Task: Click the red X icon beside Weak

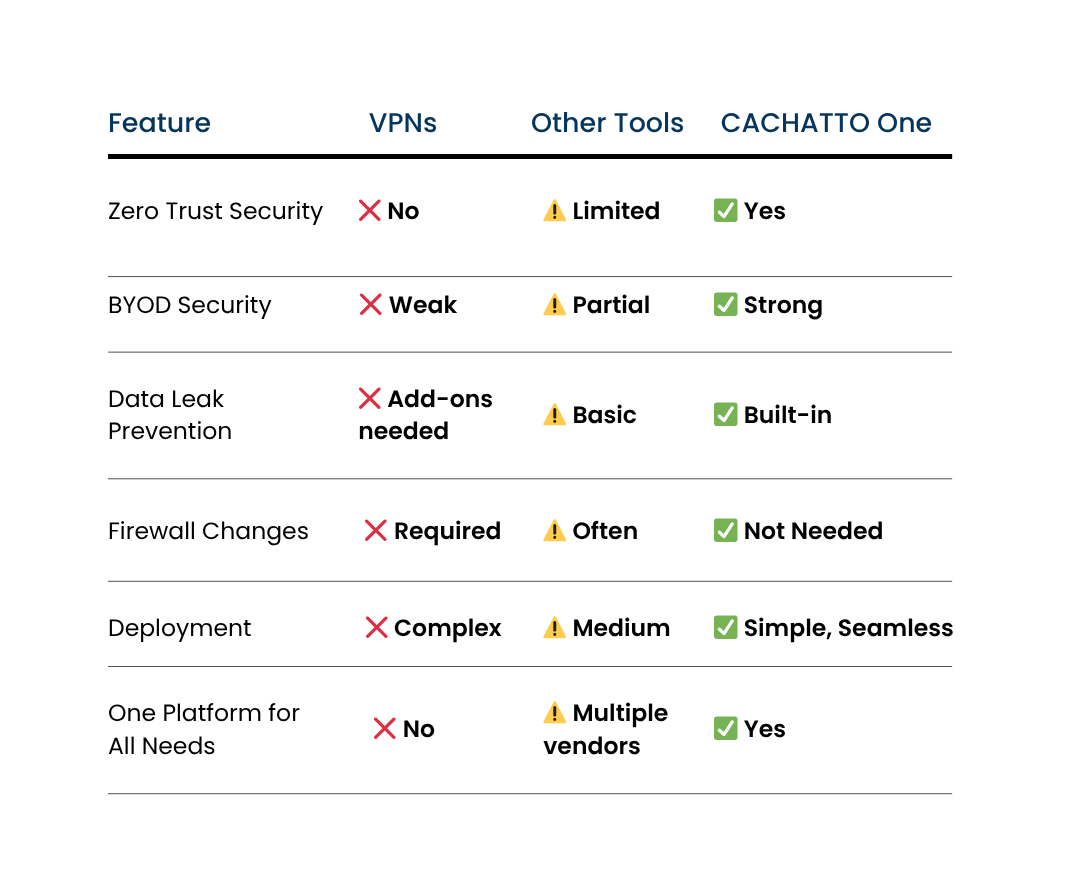Action: point(370,305)
